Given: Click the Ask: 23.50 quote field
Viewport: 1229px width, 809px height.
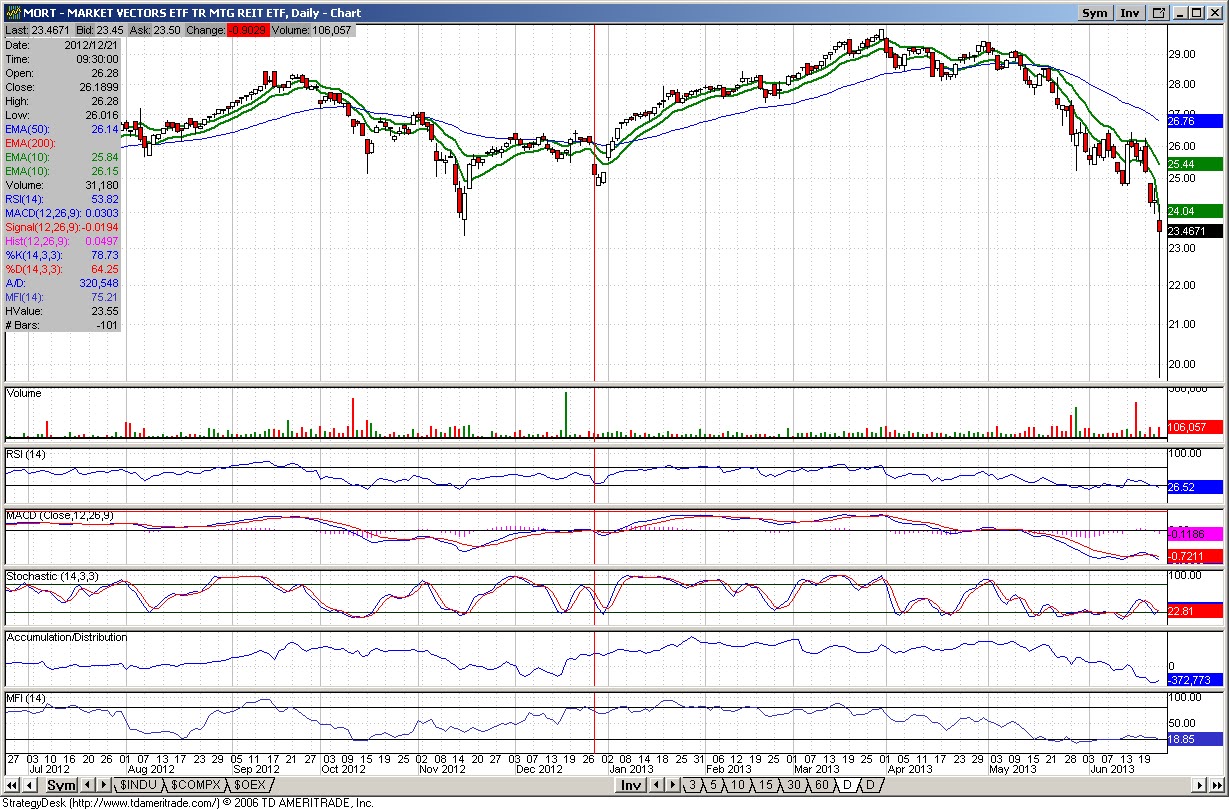Looking at the screenshot, I should 157,30.
